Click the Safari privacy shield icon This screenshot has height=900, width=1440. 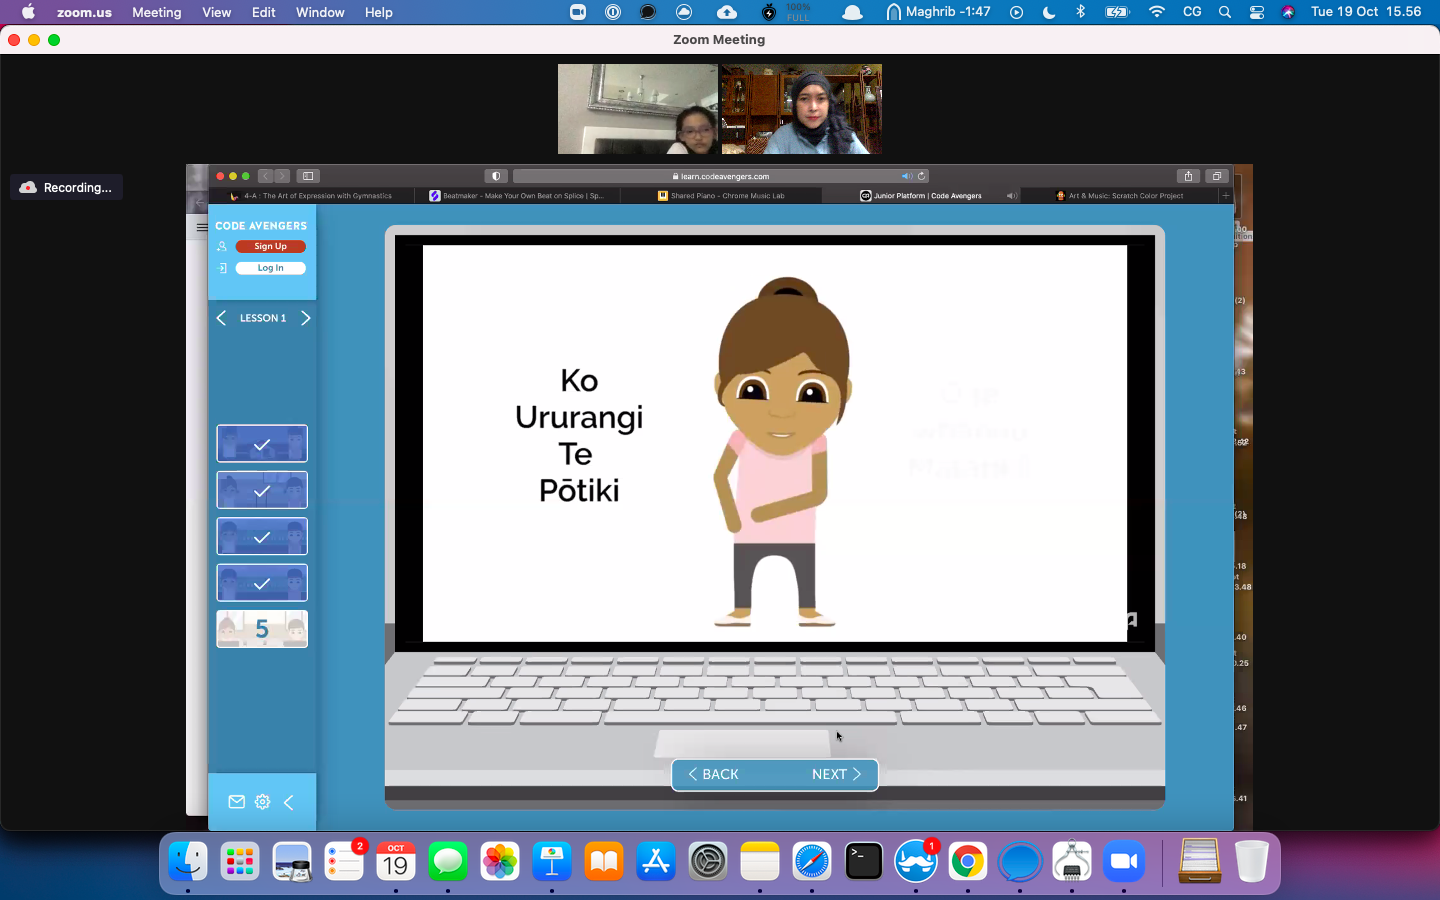point(496,176)
